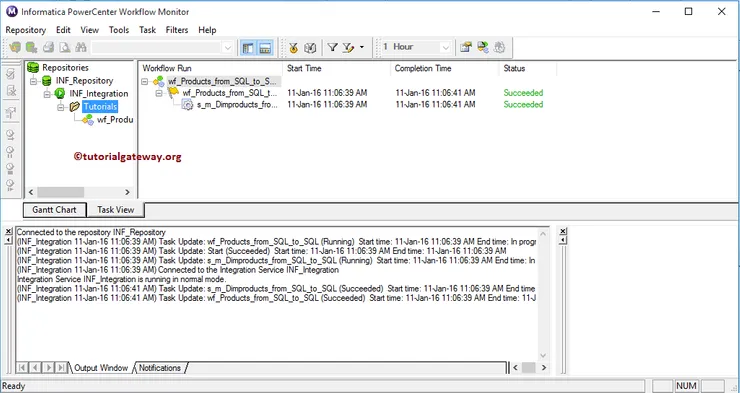Click the recover workflow icon in left sidebar

(11, 113)
